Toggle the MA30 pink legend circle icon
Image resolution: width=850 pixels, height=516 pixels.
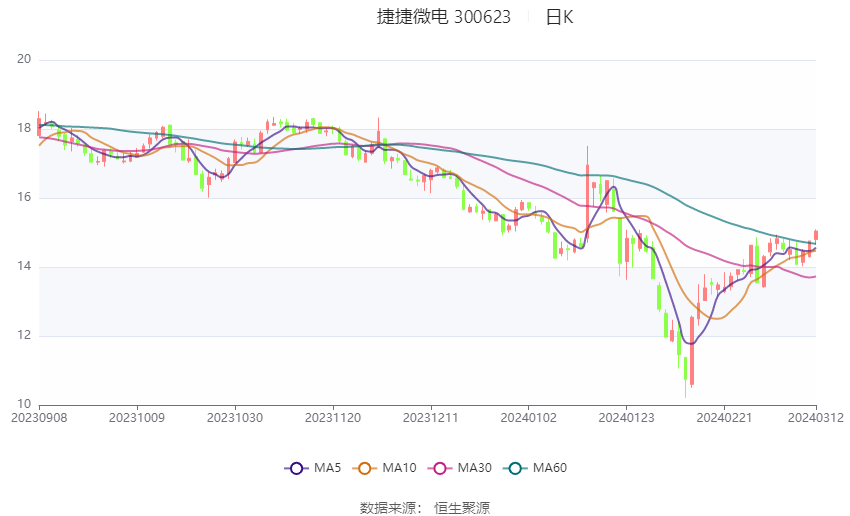pos(440,468)
